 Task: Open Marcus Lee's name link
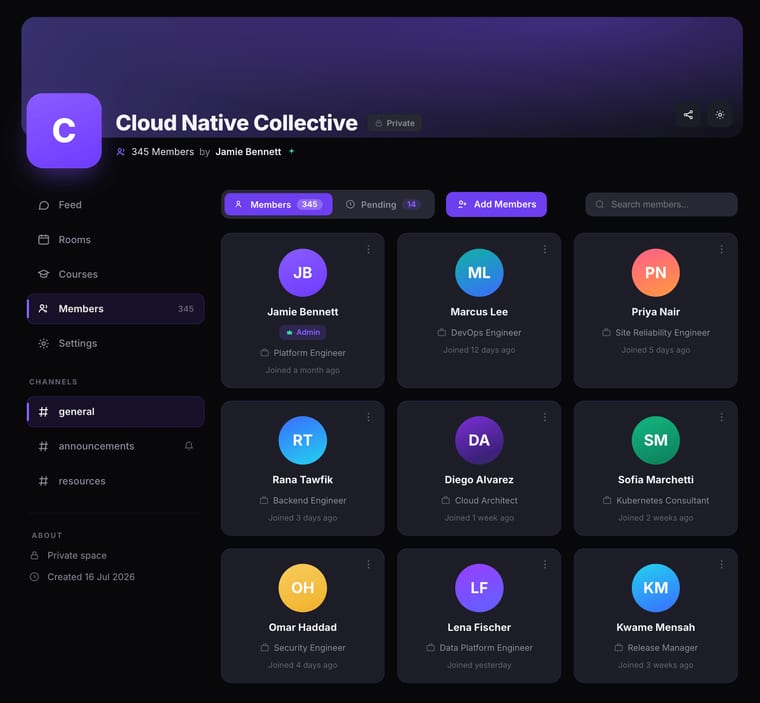pos(479,312)
